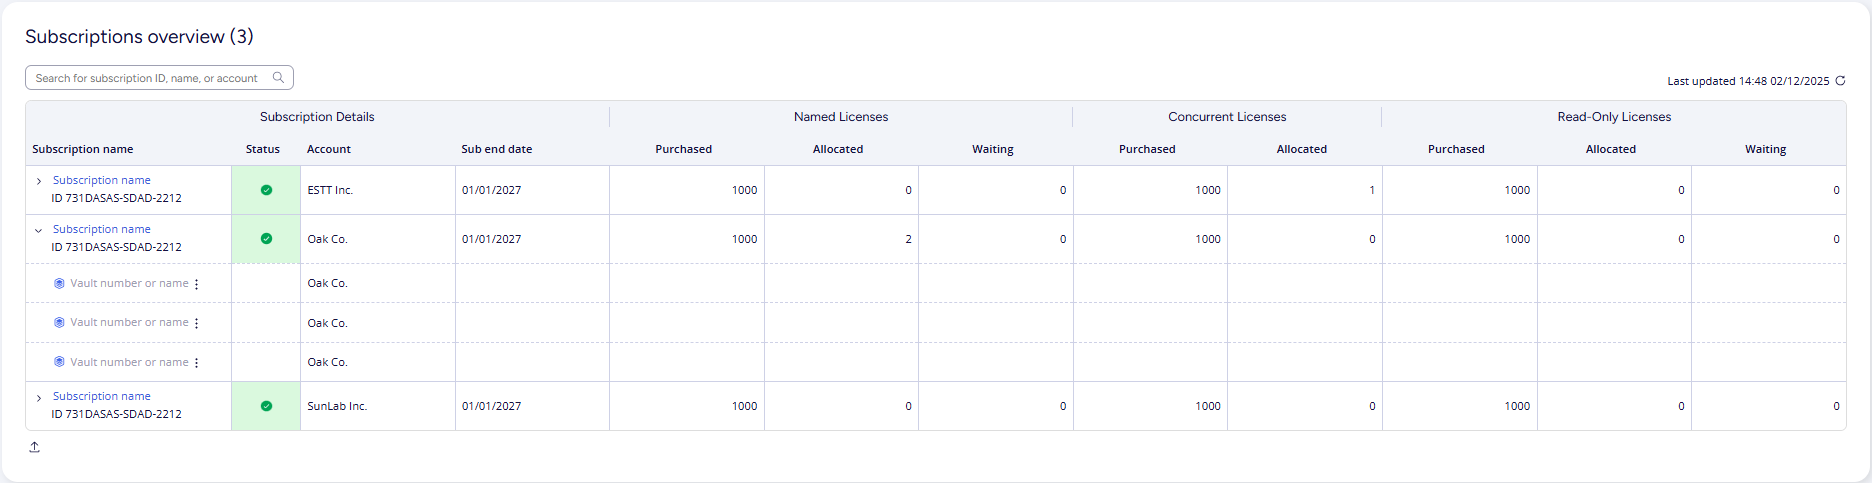This screenshot has height=483, width=1872.
Task: Click the export upload icon below table
Action: [34, 447]
